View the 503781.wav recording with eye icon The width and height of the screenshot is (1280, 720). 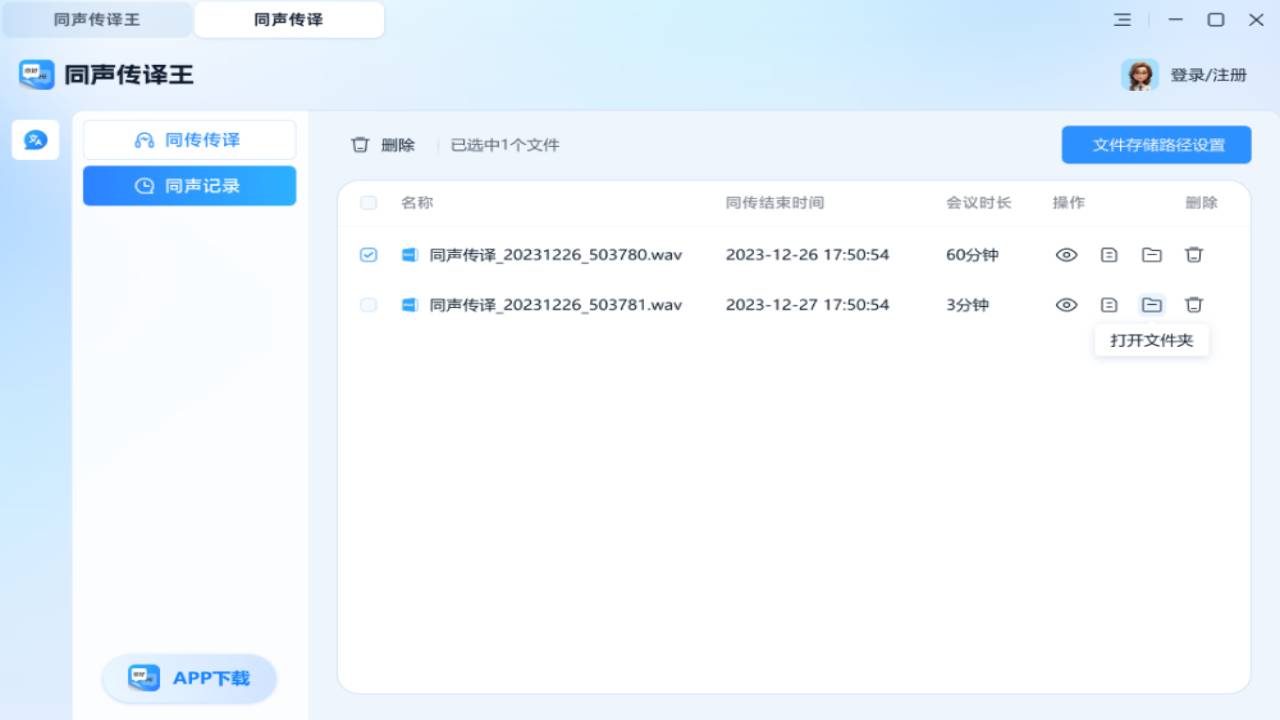(x=1066, y=305)
